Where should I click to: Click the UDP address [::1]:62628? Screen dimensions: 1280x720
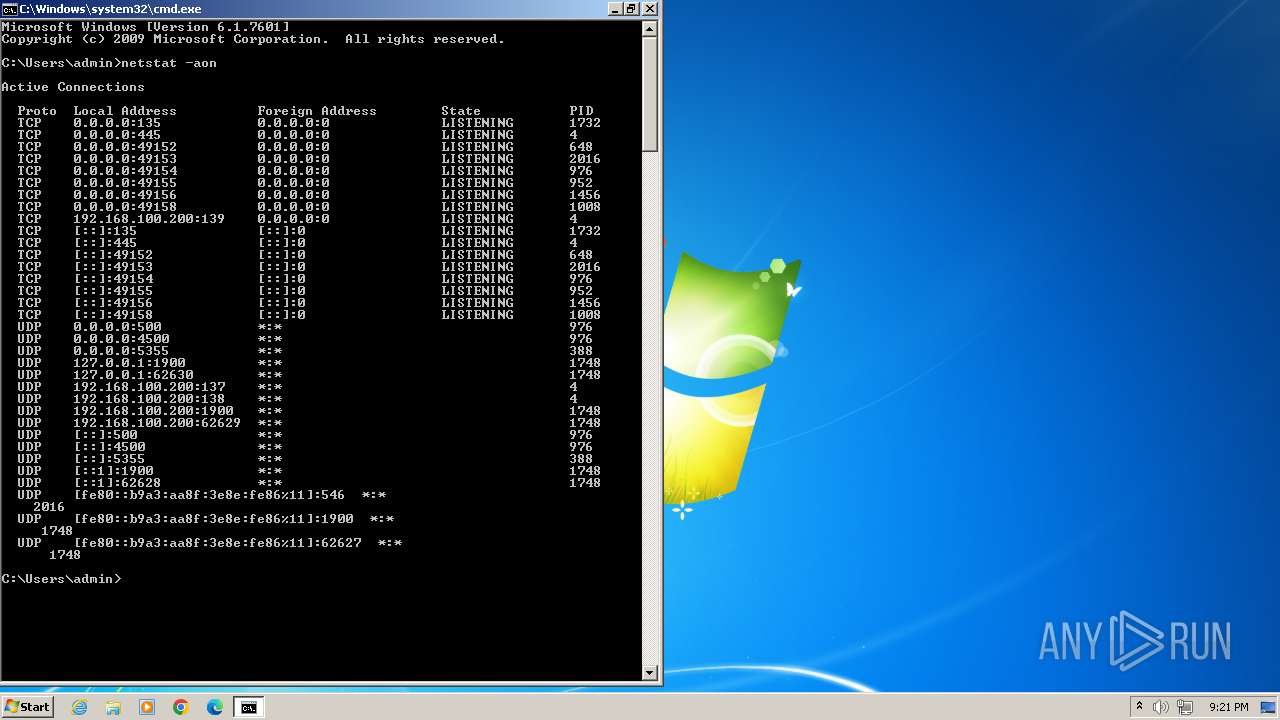click(117, 483)
